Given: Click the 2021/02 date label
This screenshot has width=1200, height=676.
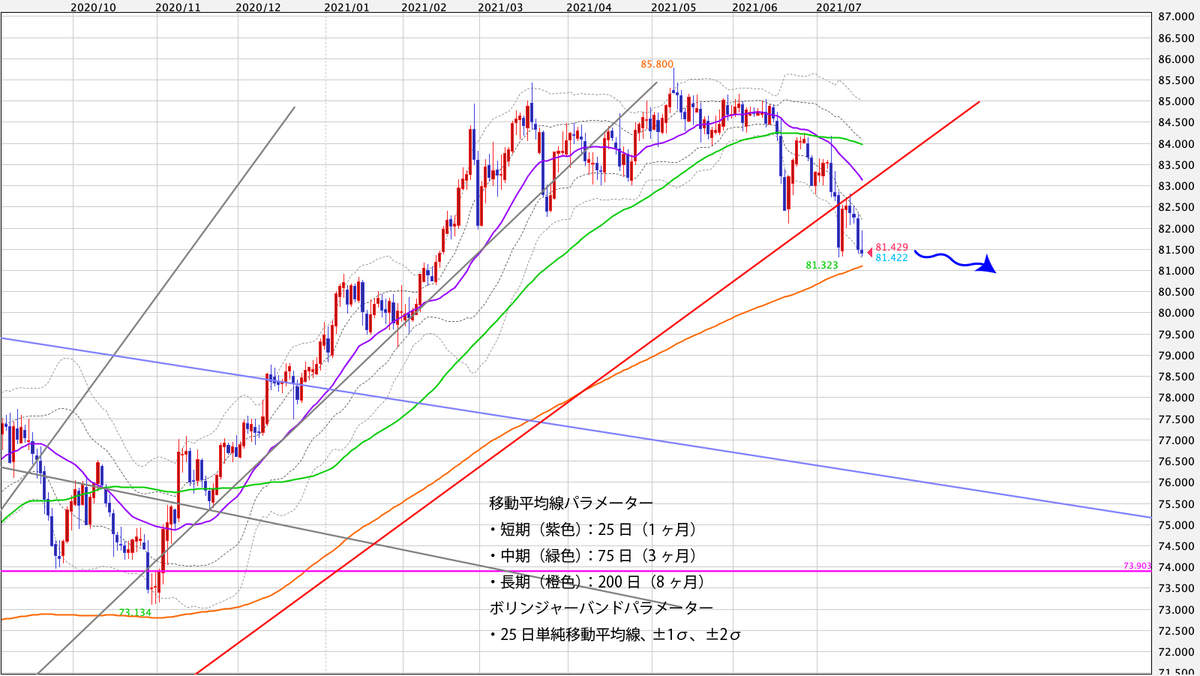Looking at the screenshot, I should (423, 6).
